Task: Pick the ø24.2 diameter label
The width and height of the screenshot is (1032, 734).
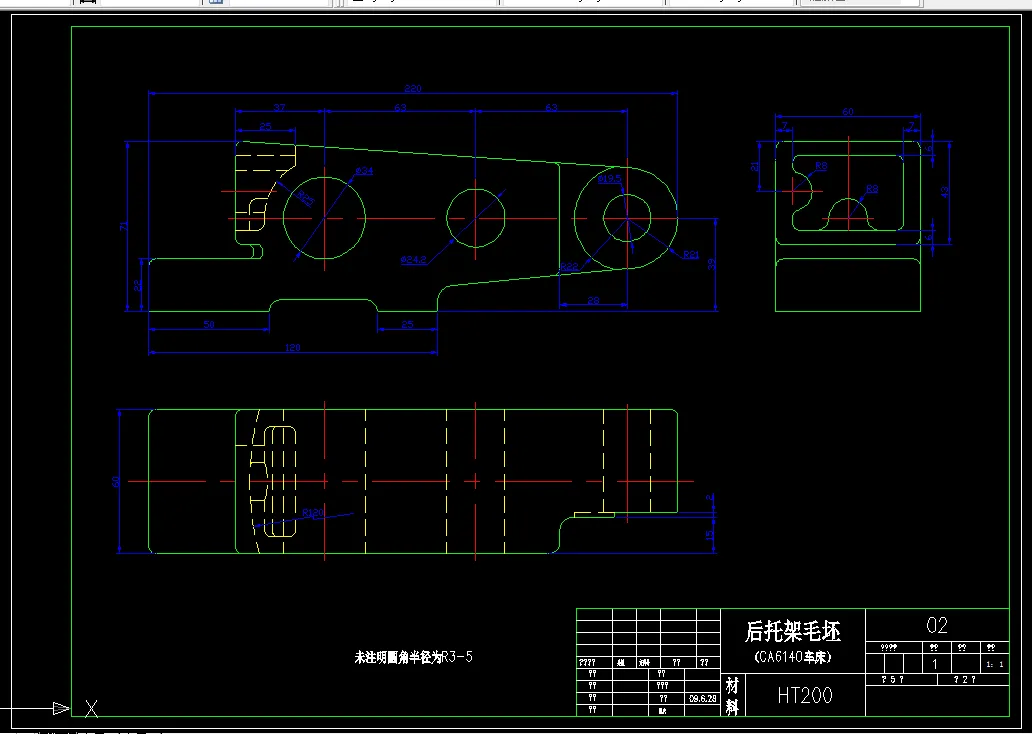Action: 413,259
